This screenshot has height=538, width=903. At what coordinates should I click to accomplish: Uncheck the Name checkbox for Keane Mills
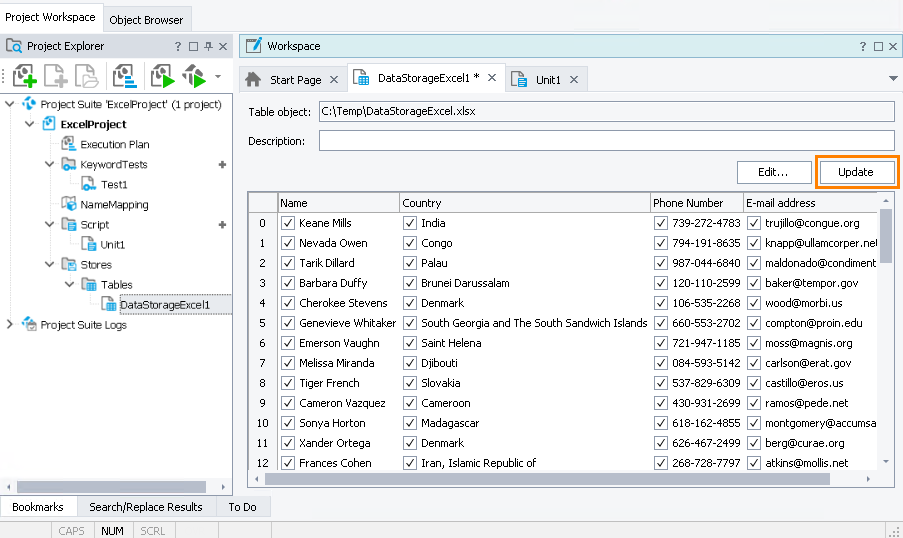tap(288, 223)
